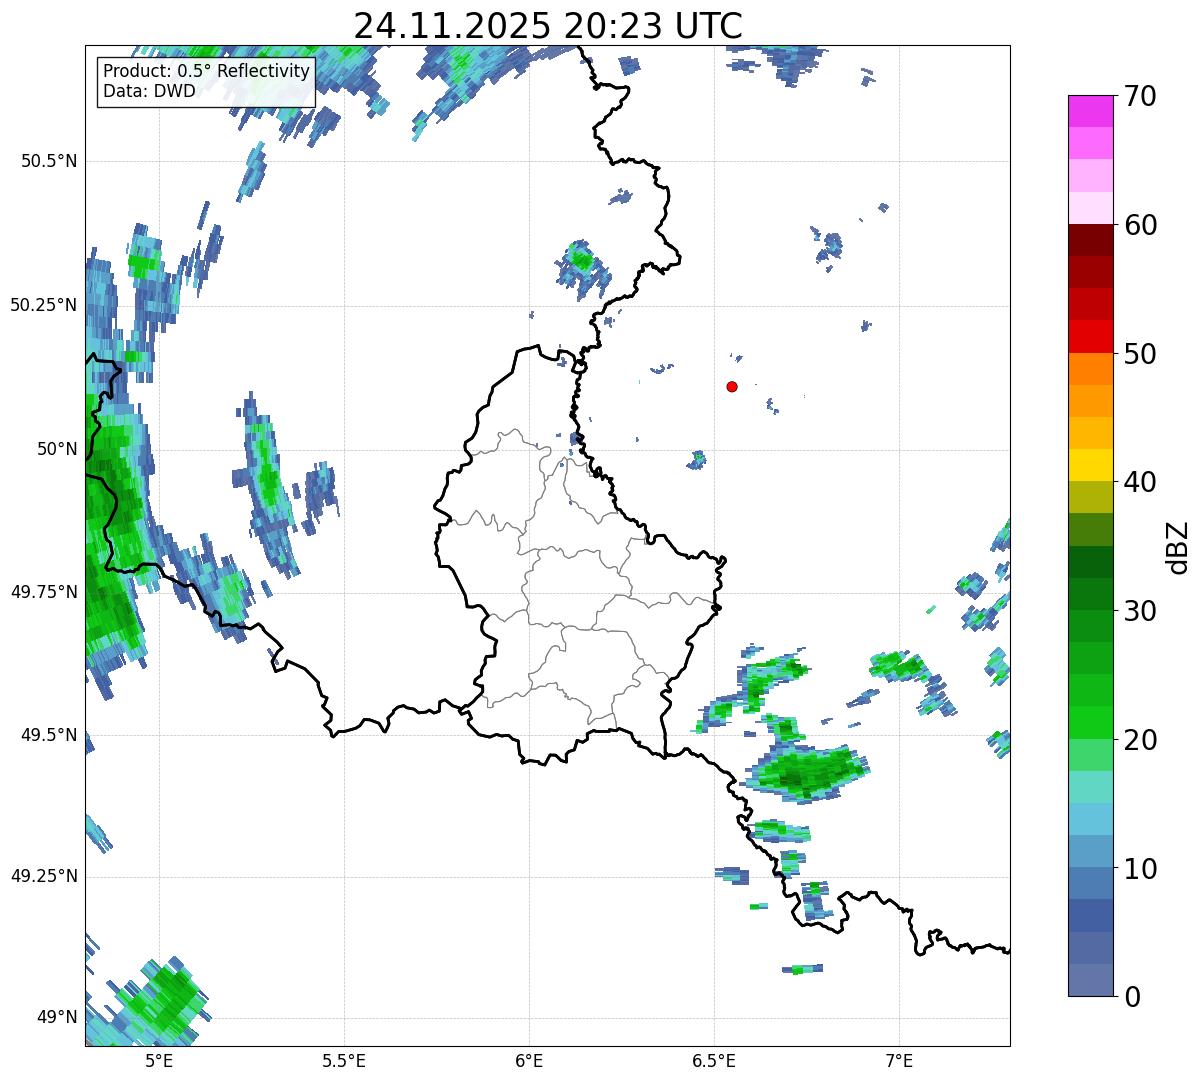Click the latitude label 49.25°N
The height and width of the screenshot is (1081, 1202).
44,876
